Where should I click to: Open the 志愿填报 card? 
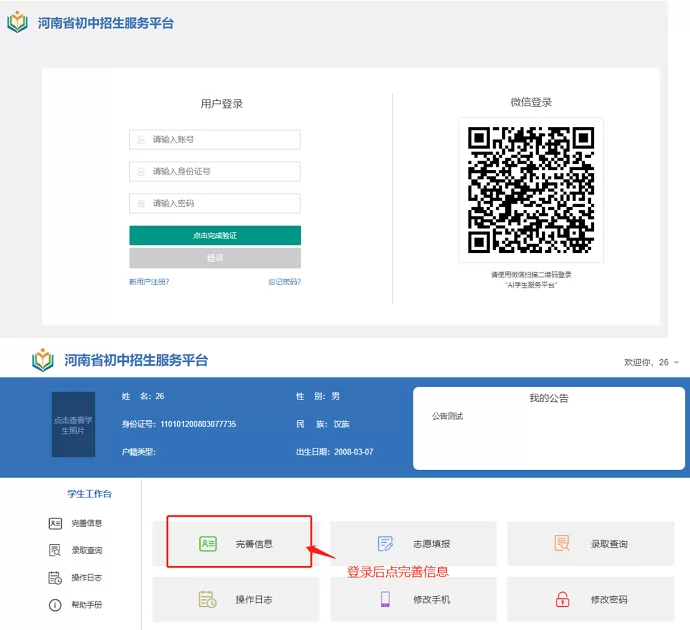[x=413, y=544]
